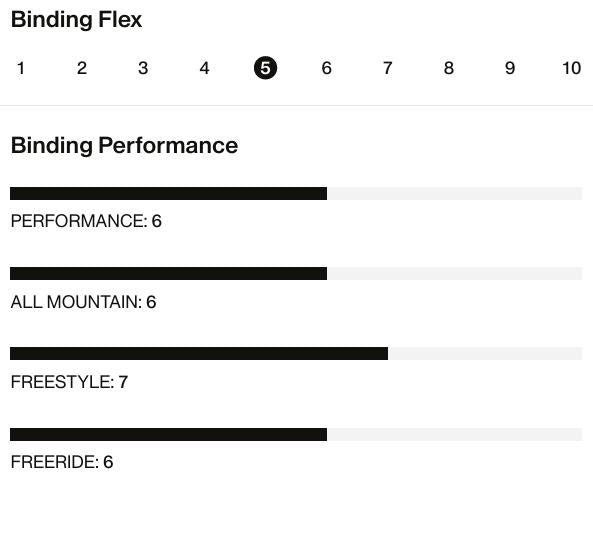This screenshot has height=542, width=593.
Task: Click the Performance rating bar
Action: tap(296, 193)
